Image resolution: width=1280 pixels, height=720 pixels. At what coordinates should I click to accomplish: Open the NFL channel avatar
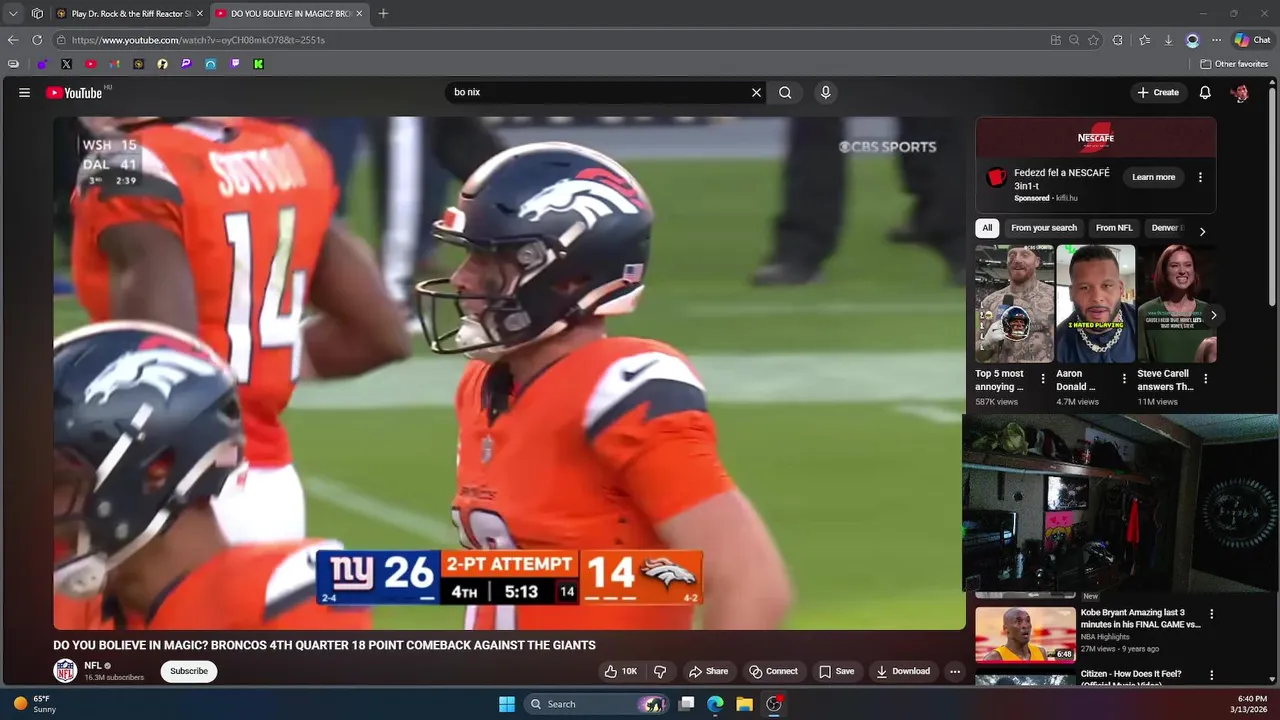point(65,671)
